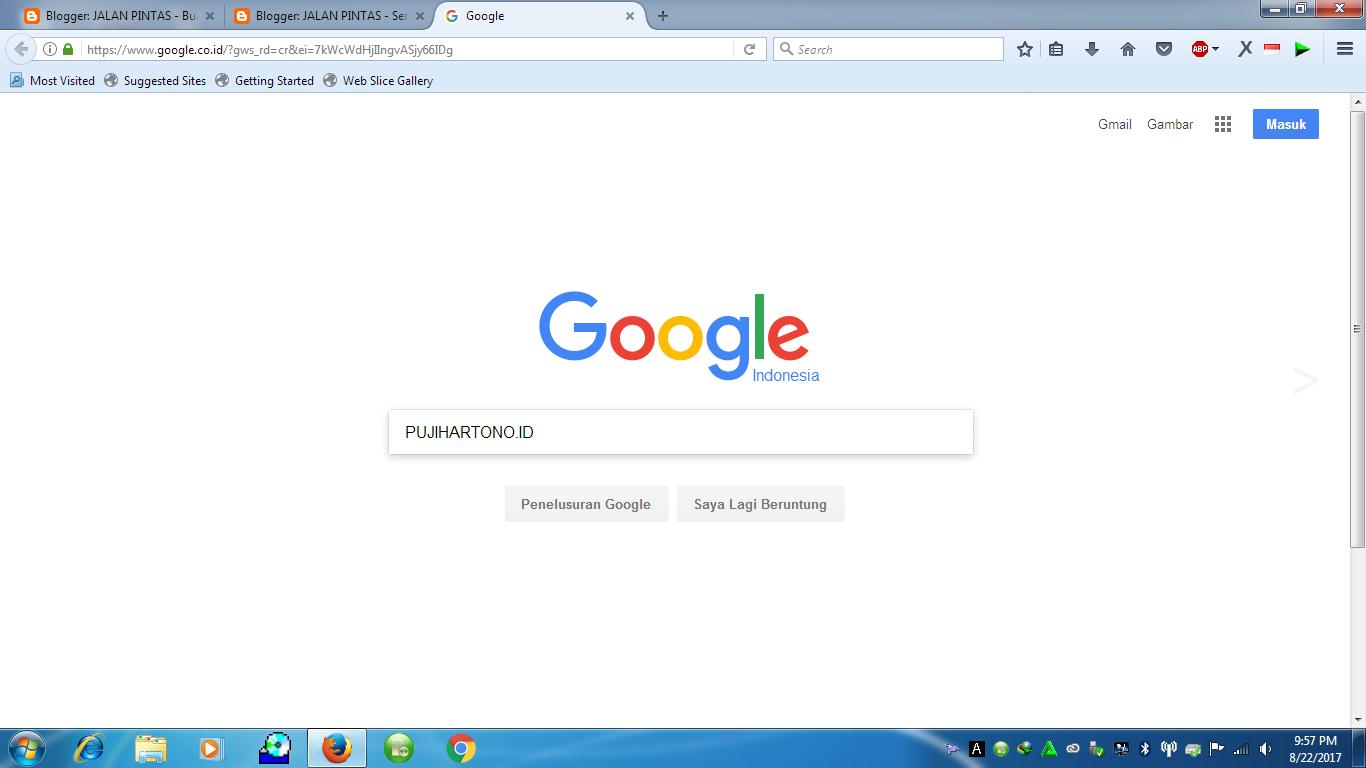Click the safely remove hardware tray icon
The width and height of the screenshot is (1366, 768).
[x=1097, y=748]
